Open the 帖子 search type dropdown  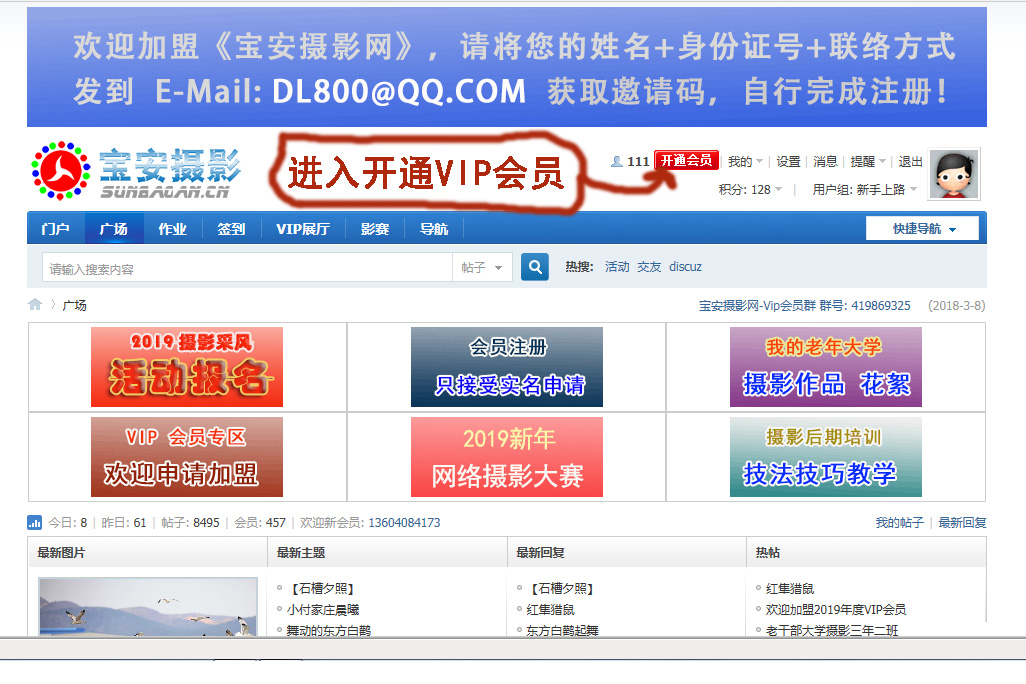(482, 268)
